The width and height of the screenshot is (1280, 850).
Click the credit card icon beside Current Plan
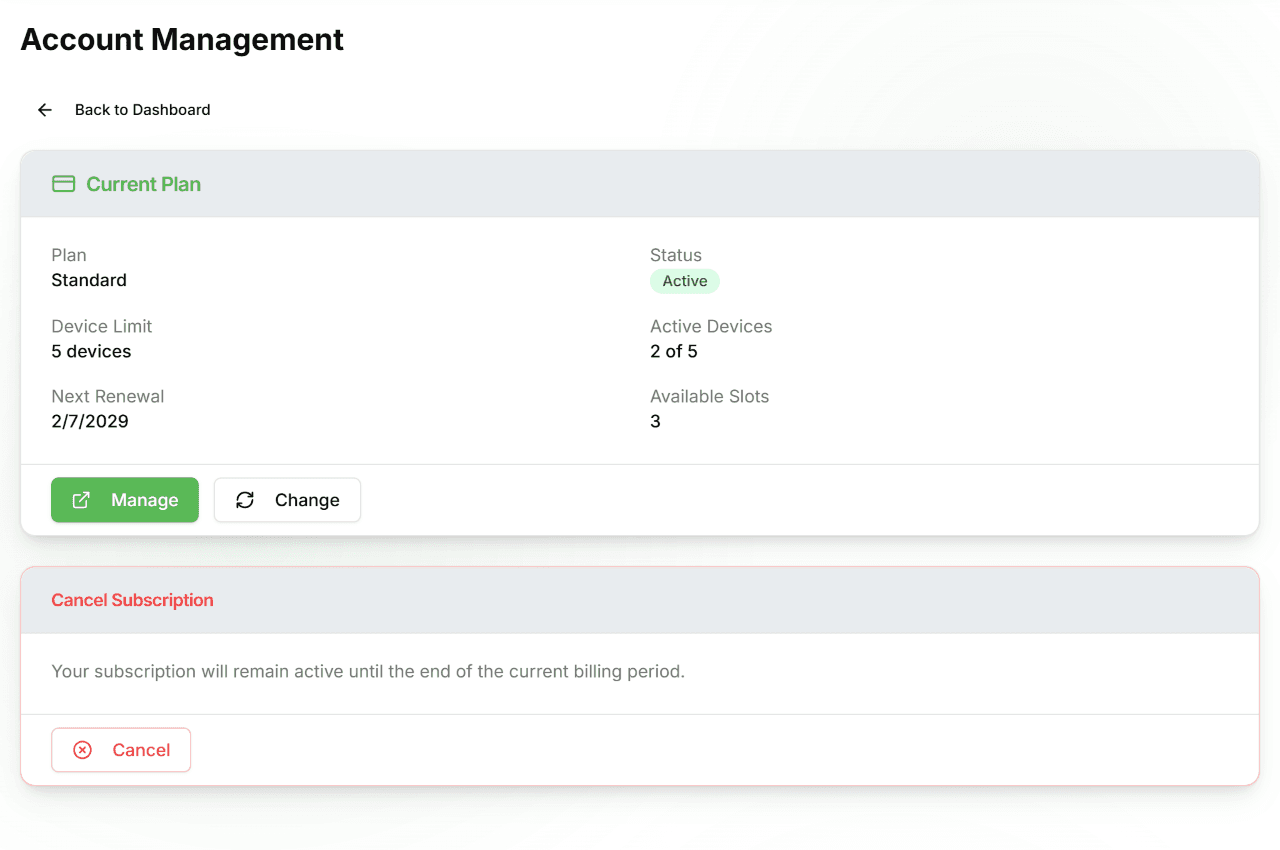click(63, 184)
